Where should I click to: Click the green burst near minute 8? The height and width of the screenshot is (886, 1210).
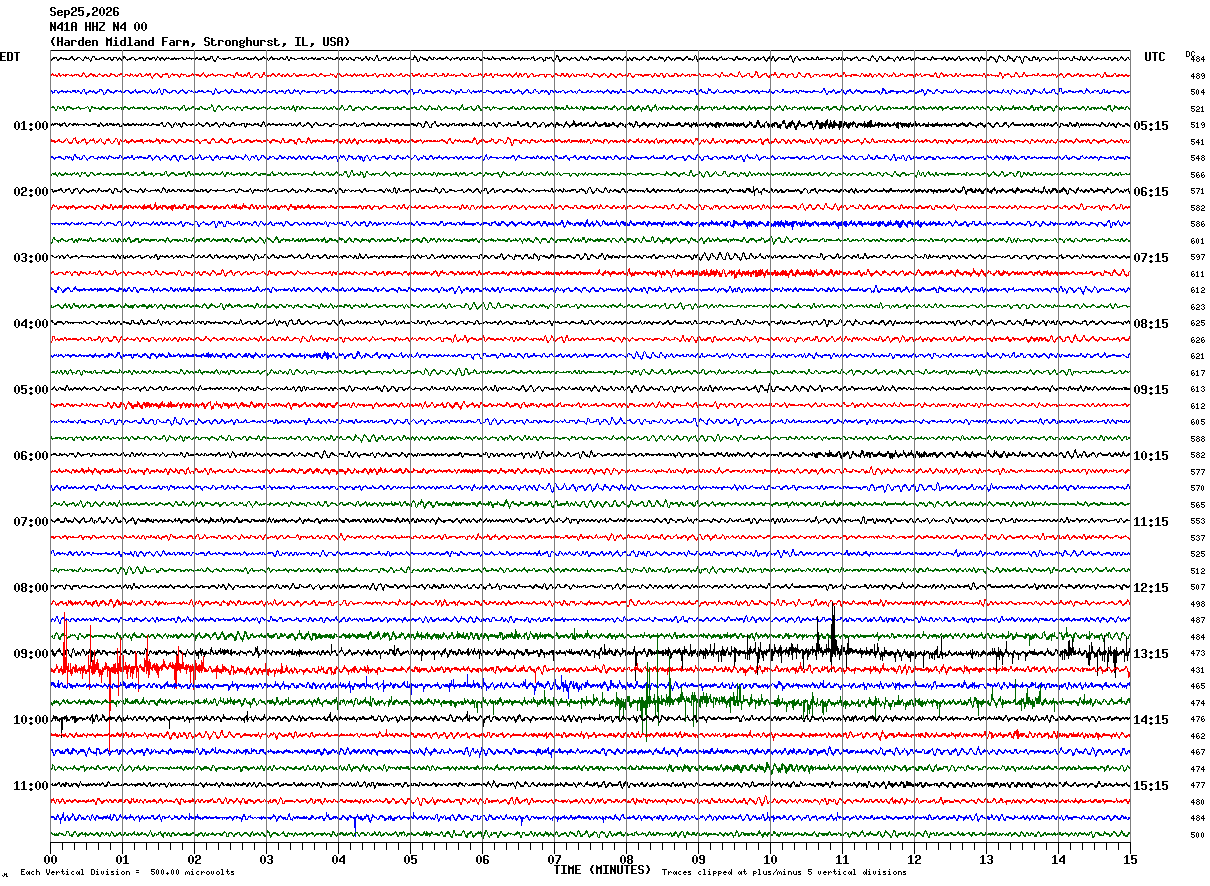[x=645, y=701]
